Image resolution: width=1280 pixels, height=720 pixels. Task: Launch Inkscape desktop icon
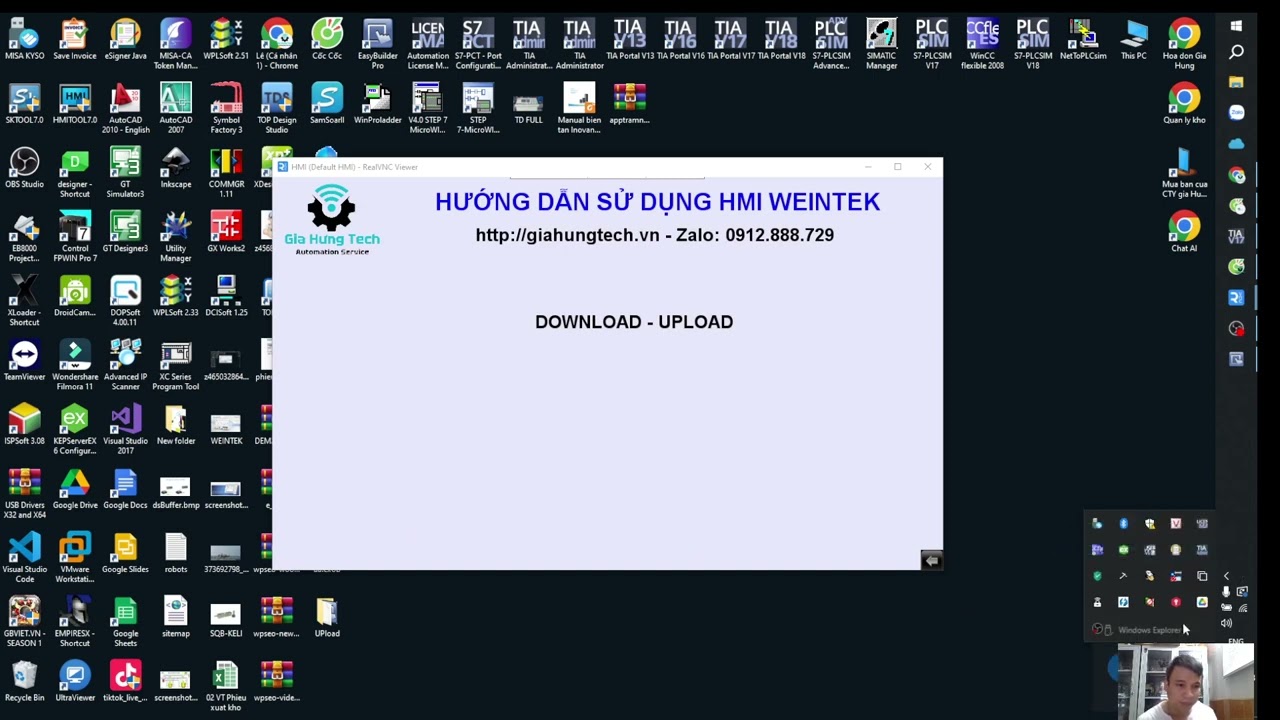coord(176,168)
